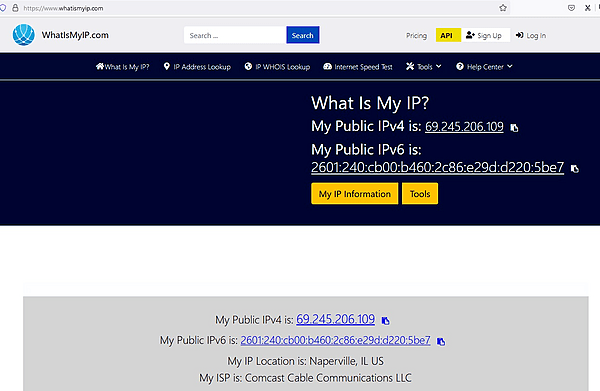Click the My IP Information button

[x=355, y=194]
